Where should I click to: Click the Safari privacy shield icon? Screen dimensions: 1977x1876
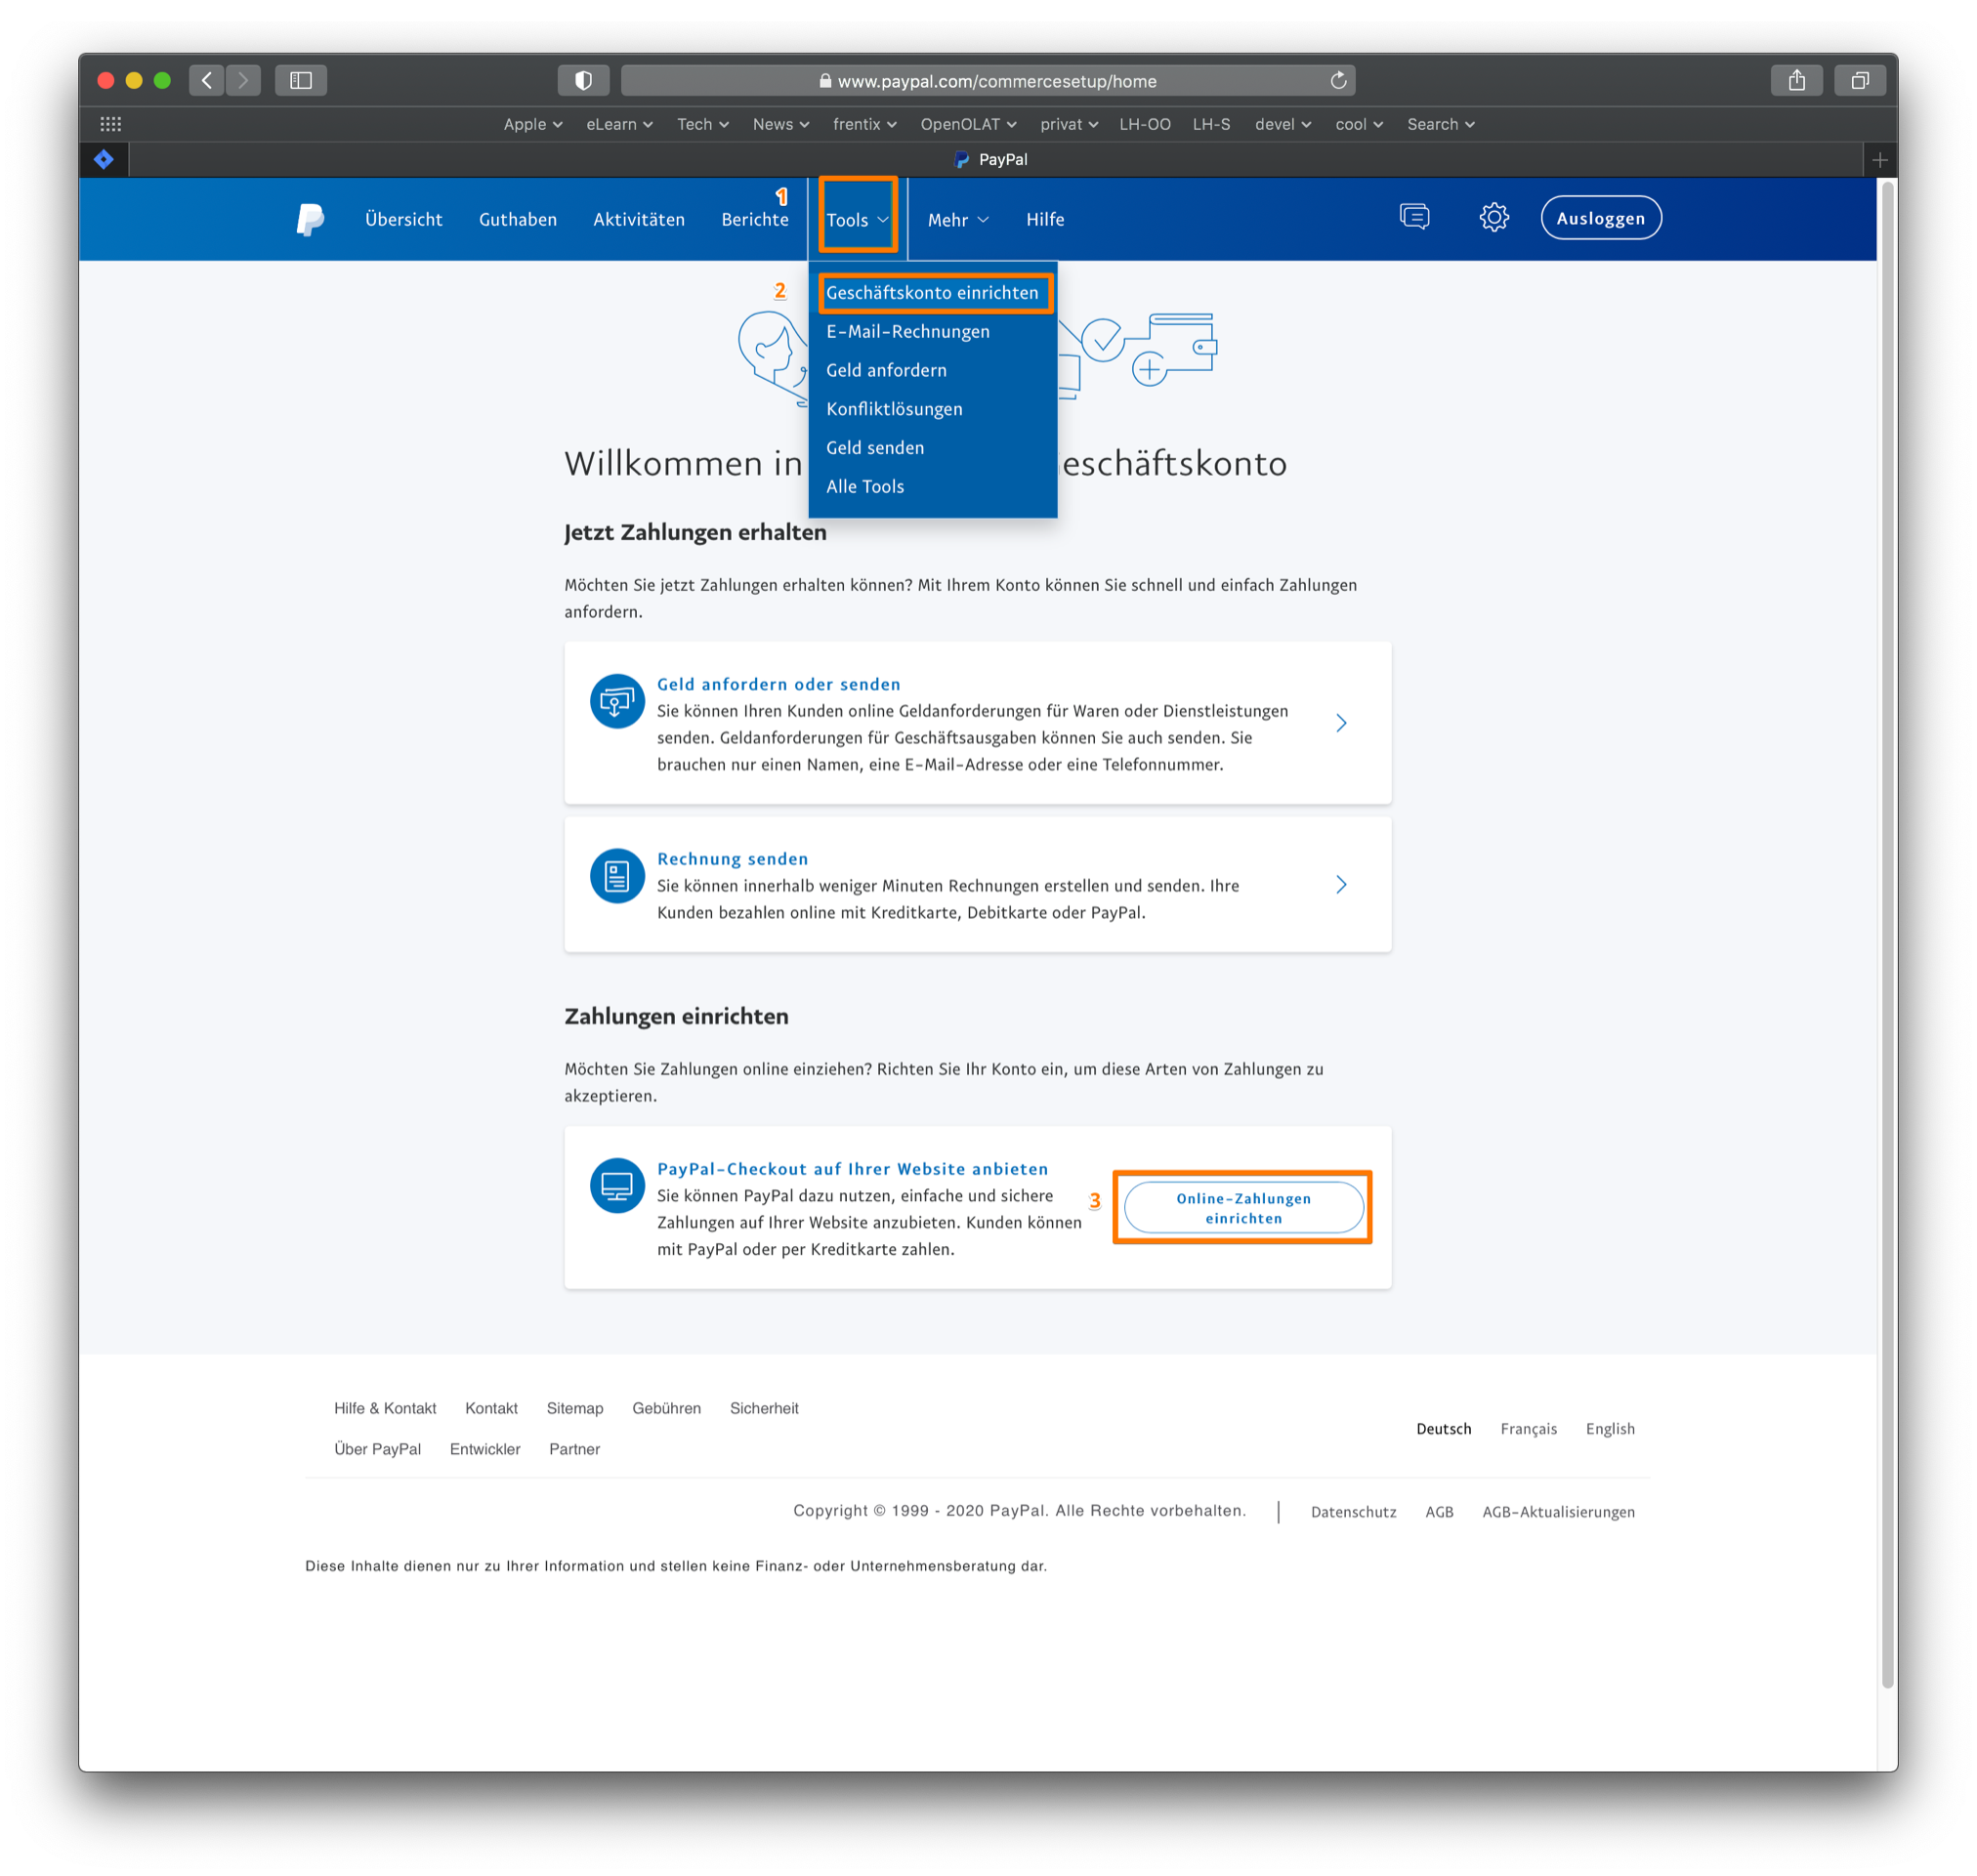coord(584,80)
